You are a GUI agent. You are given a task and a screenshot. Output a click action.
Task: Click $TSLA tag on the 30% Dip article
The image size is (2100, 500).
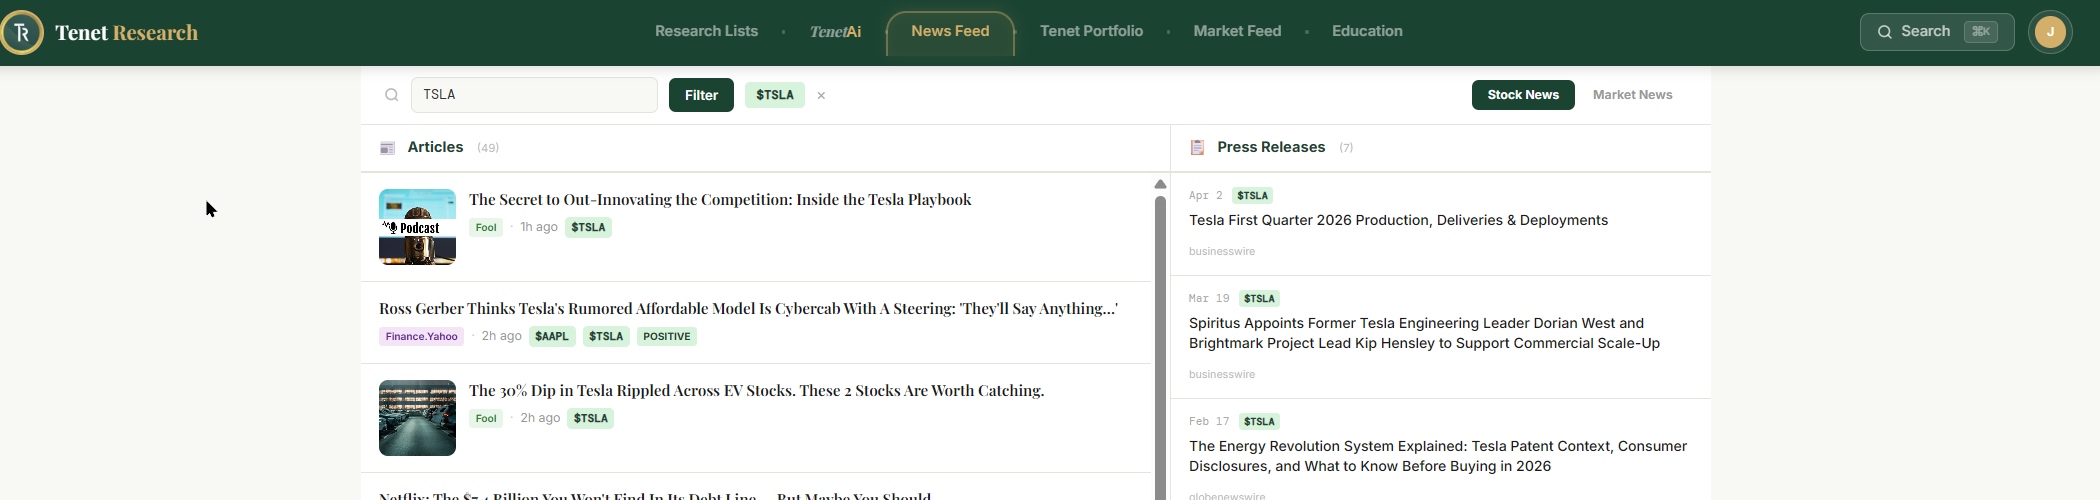tap(590, 419)
